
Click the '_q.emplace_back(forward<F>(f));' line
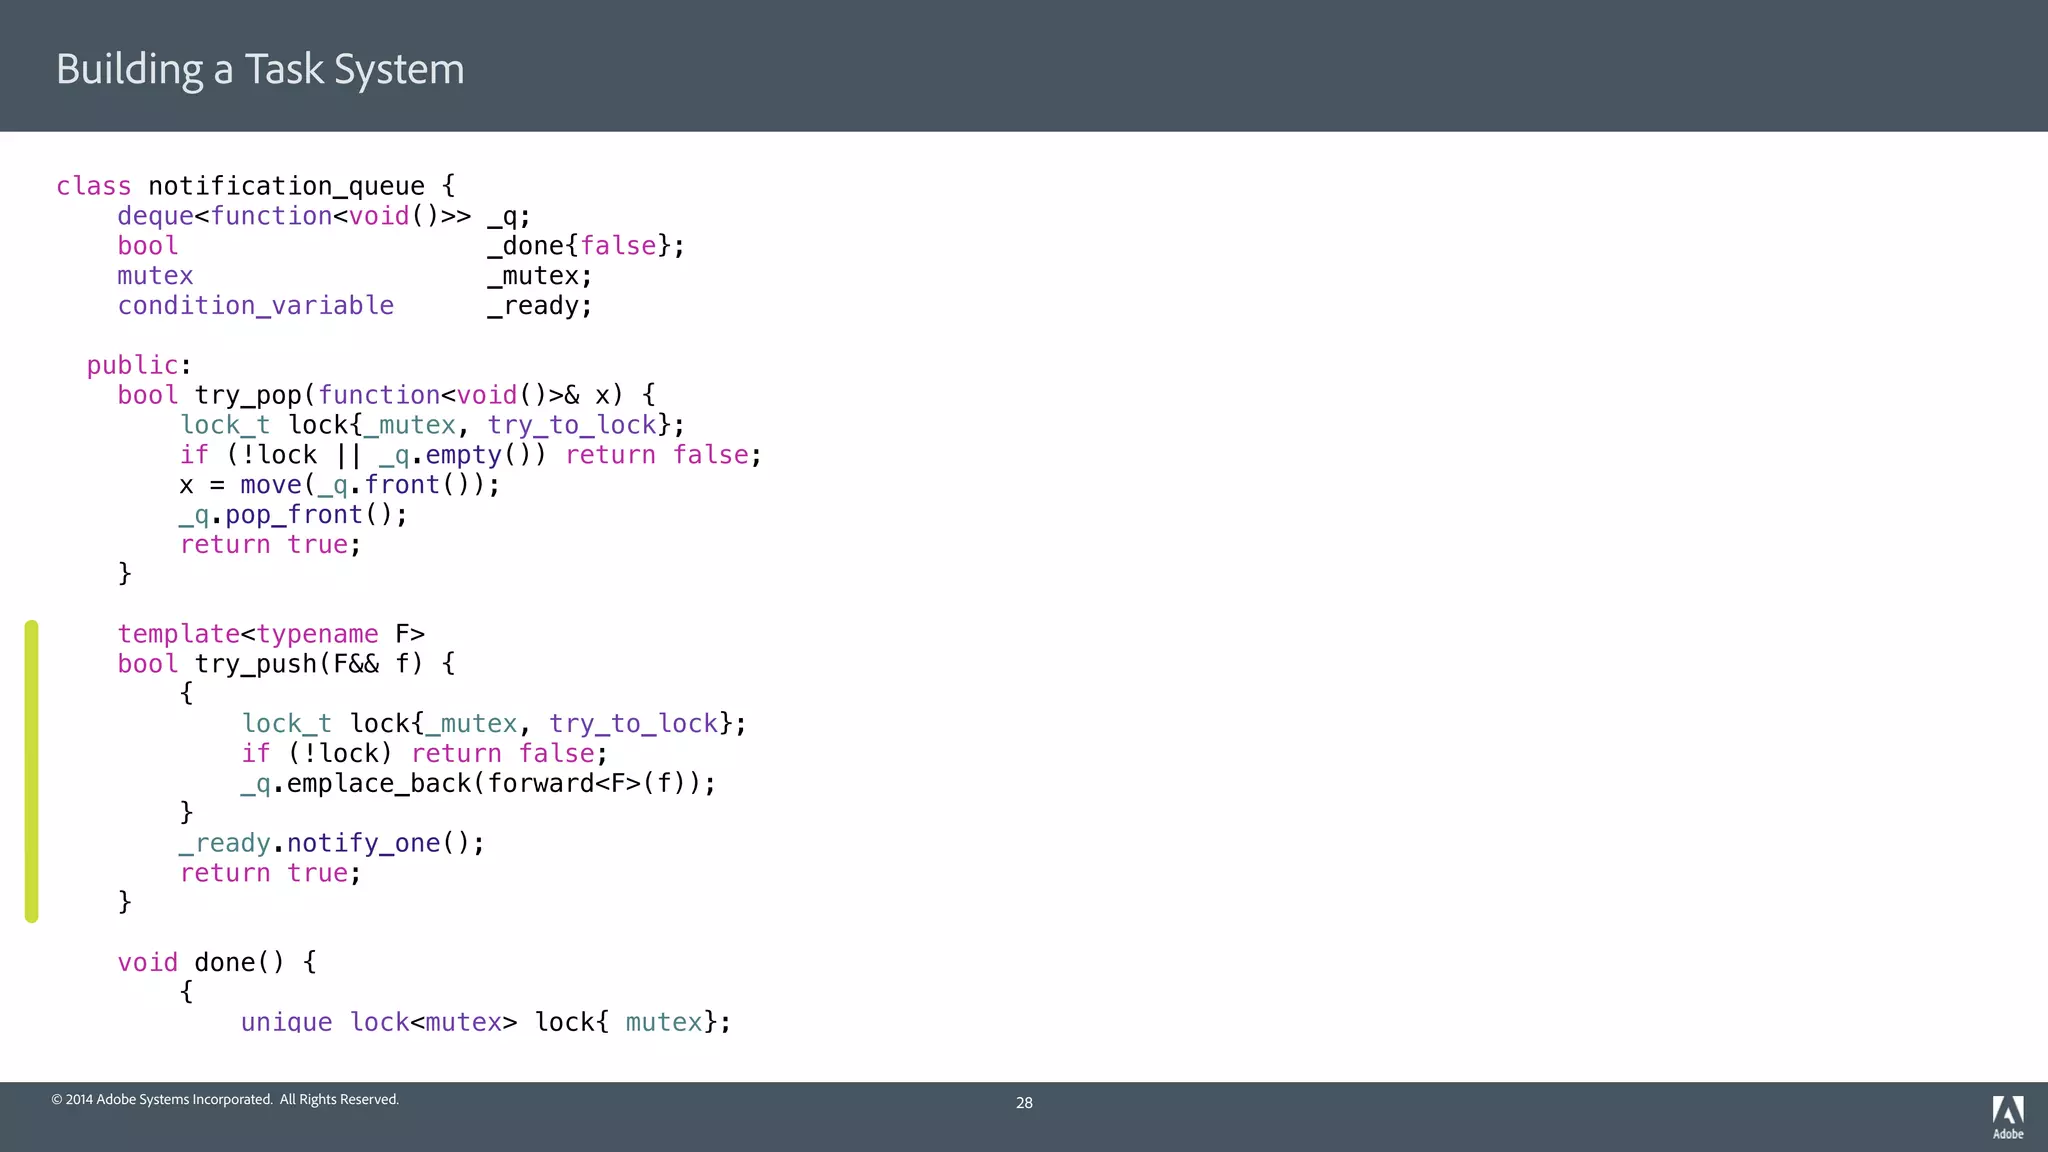click(x=478, y=783)
